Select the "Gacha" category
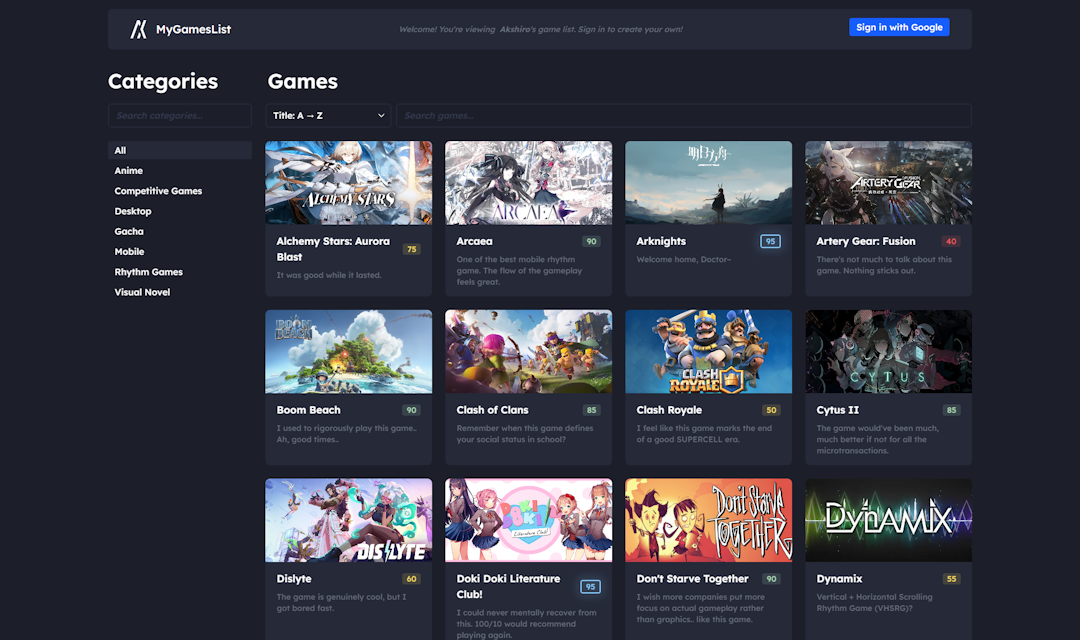 point(128,231)
